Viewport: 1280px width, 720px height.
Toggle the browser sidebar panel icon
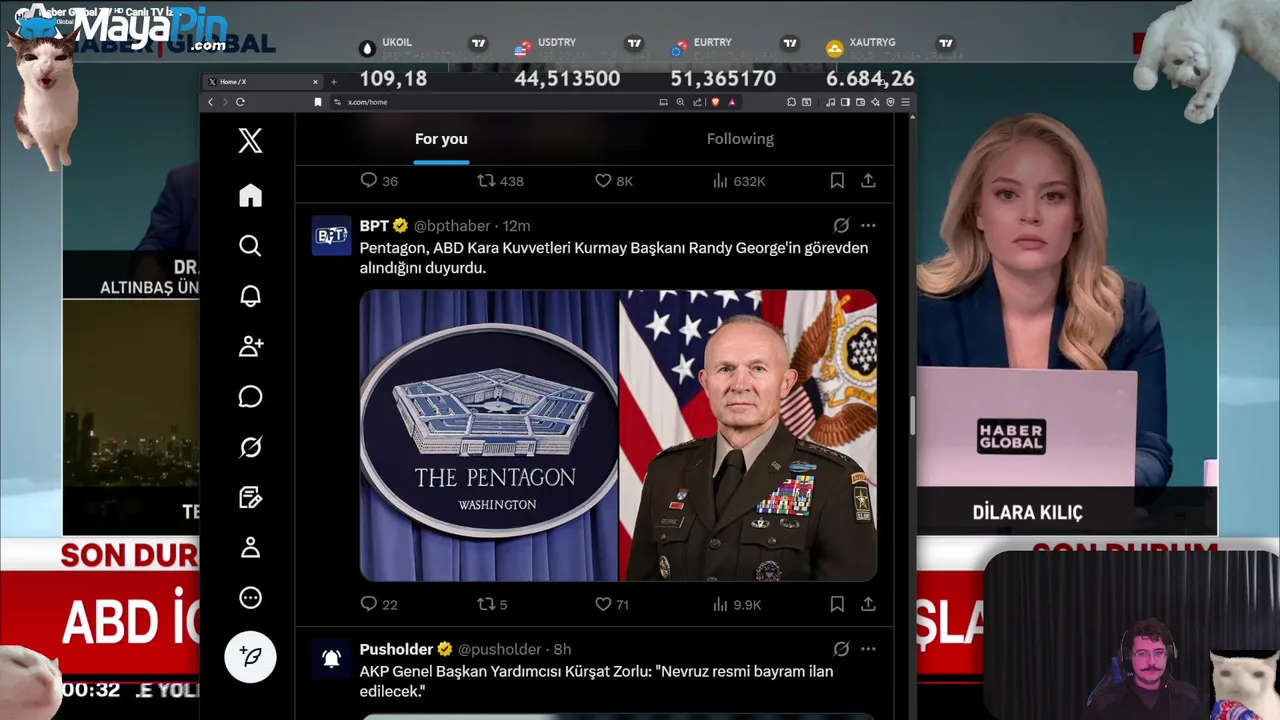[845, 102]
